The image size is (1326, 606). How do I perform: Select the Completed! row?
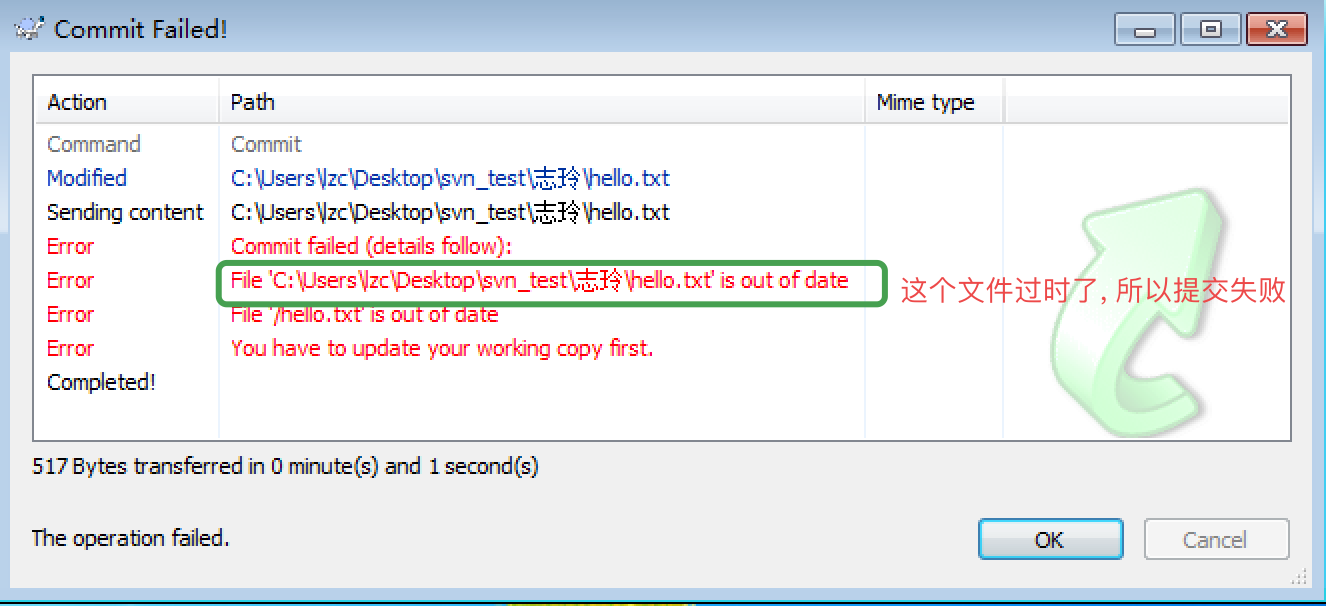pos(101,382)
